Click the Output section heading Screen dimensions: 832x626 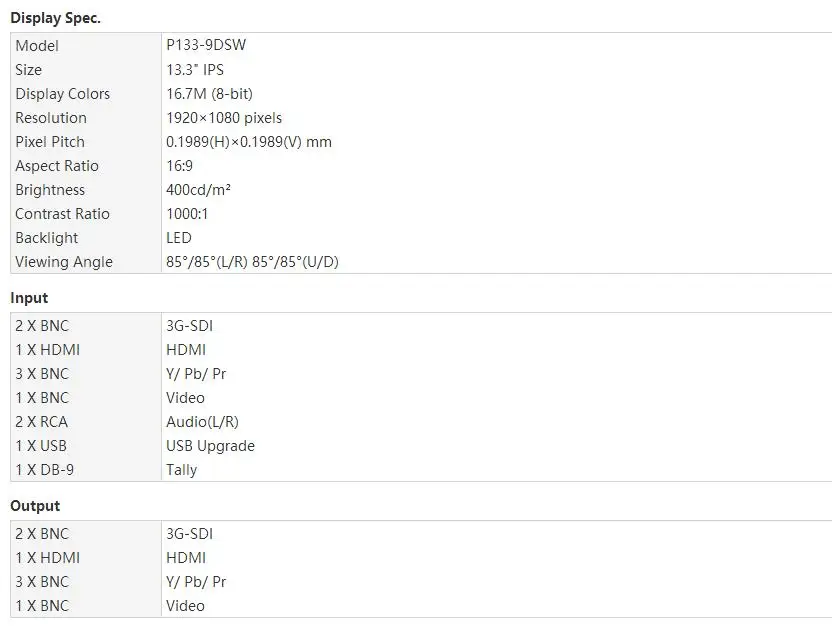point(35,506)
